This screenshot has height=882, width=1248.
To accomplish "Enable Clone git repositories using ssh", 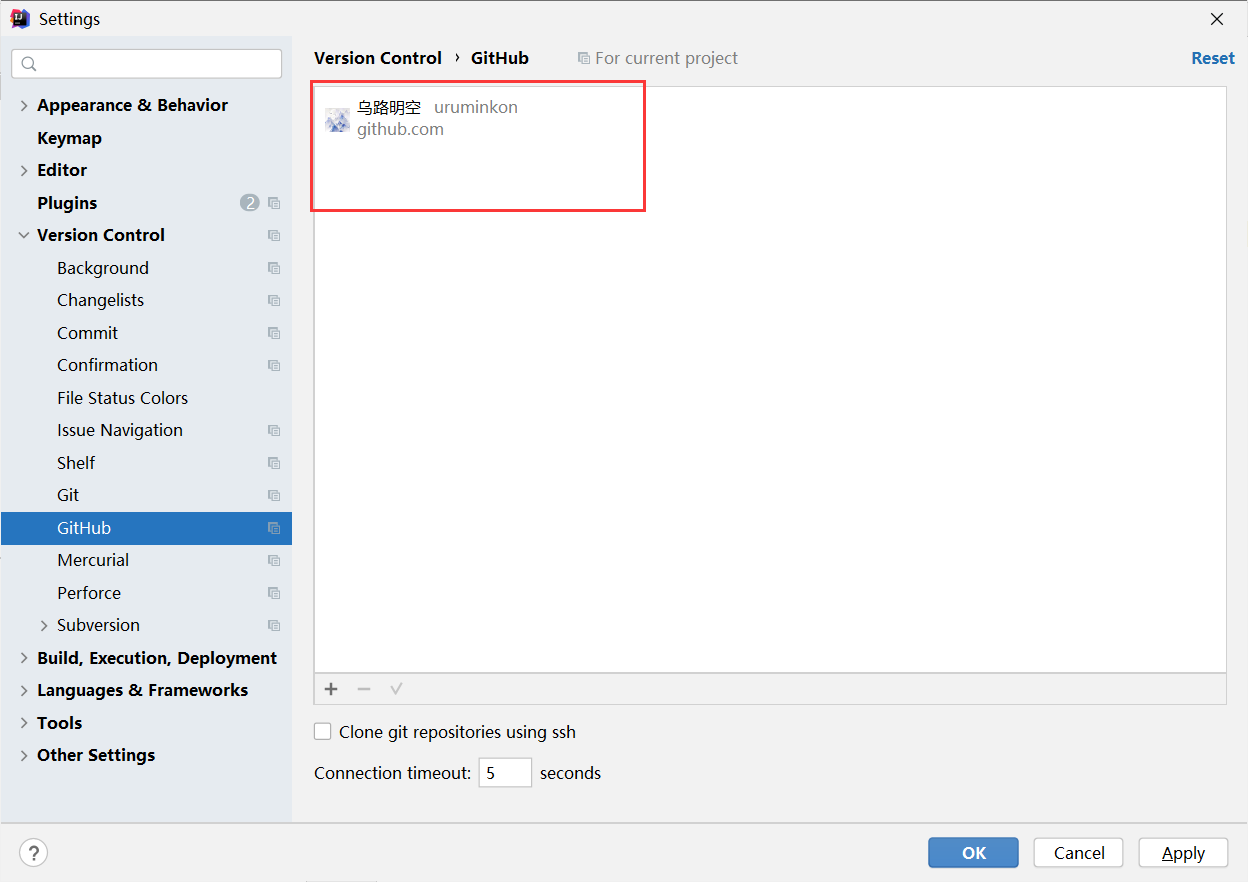I will pyautogui.click(x=323, y=731).
